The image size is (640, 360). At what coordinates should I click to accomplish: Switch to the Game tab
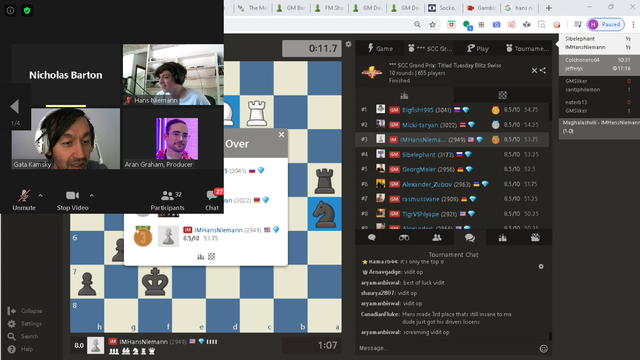coord(380,48)
